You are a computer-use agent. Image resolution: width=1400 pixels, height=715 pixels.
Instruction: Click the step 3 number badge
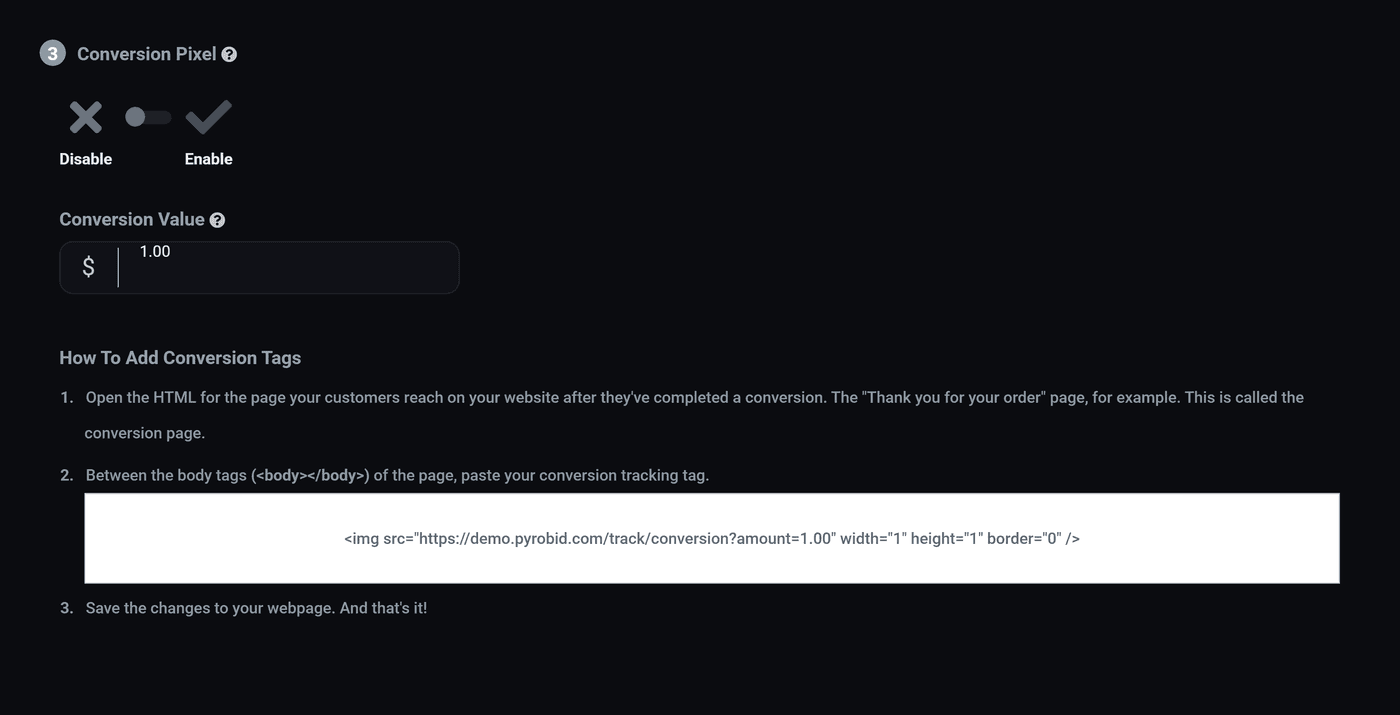[x=53, y=54]
